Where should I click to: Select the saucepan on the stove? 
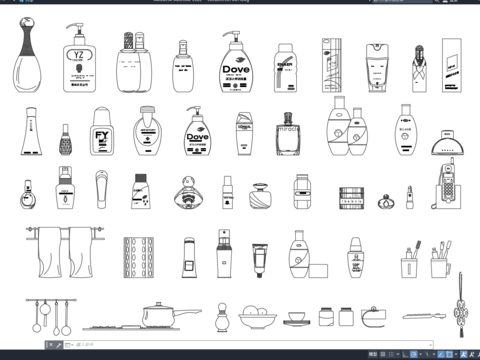point(172,314)
